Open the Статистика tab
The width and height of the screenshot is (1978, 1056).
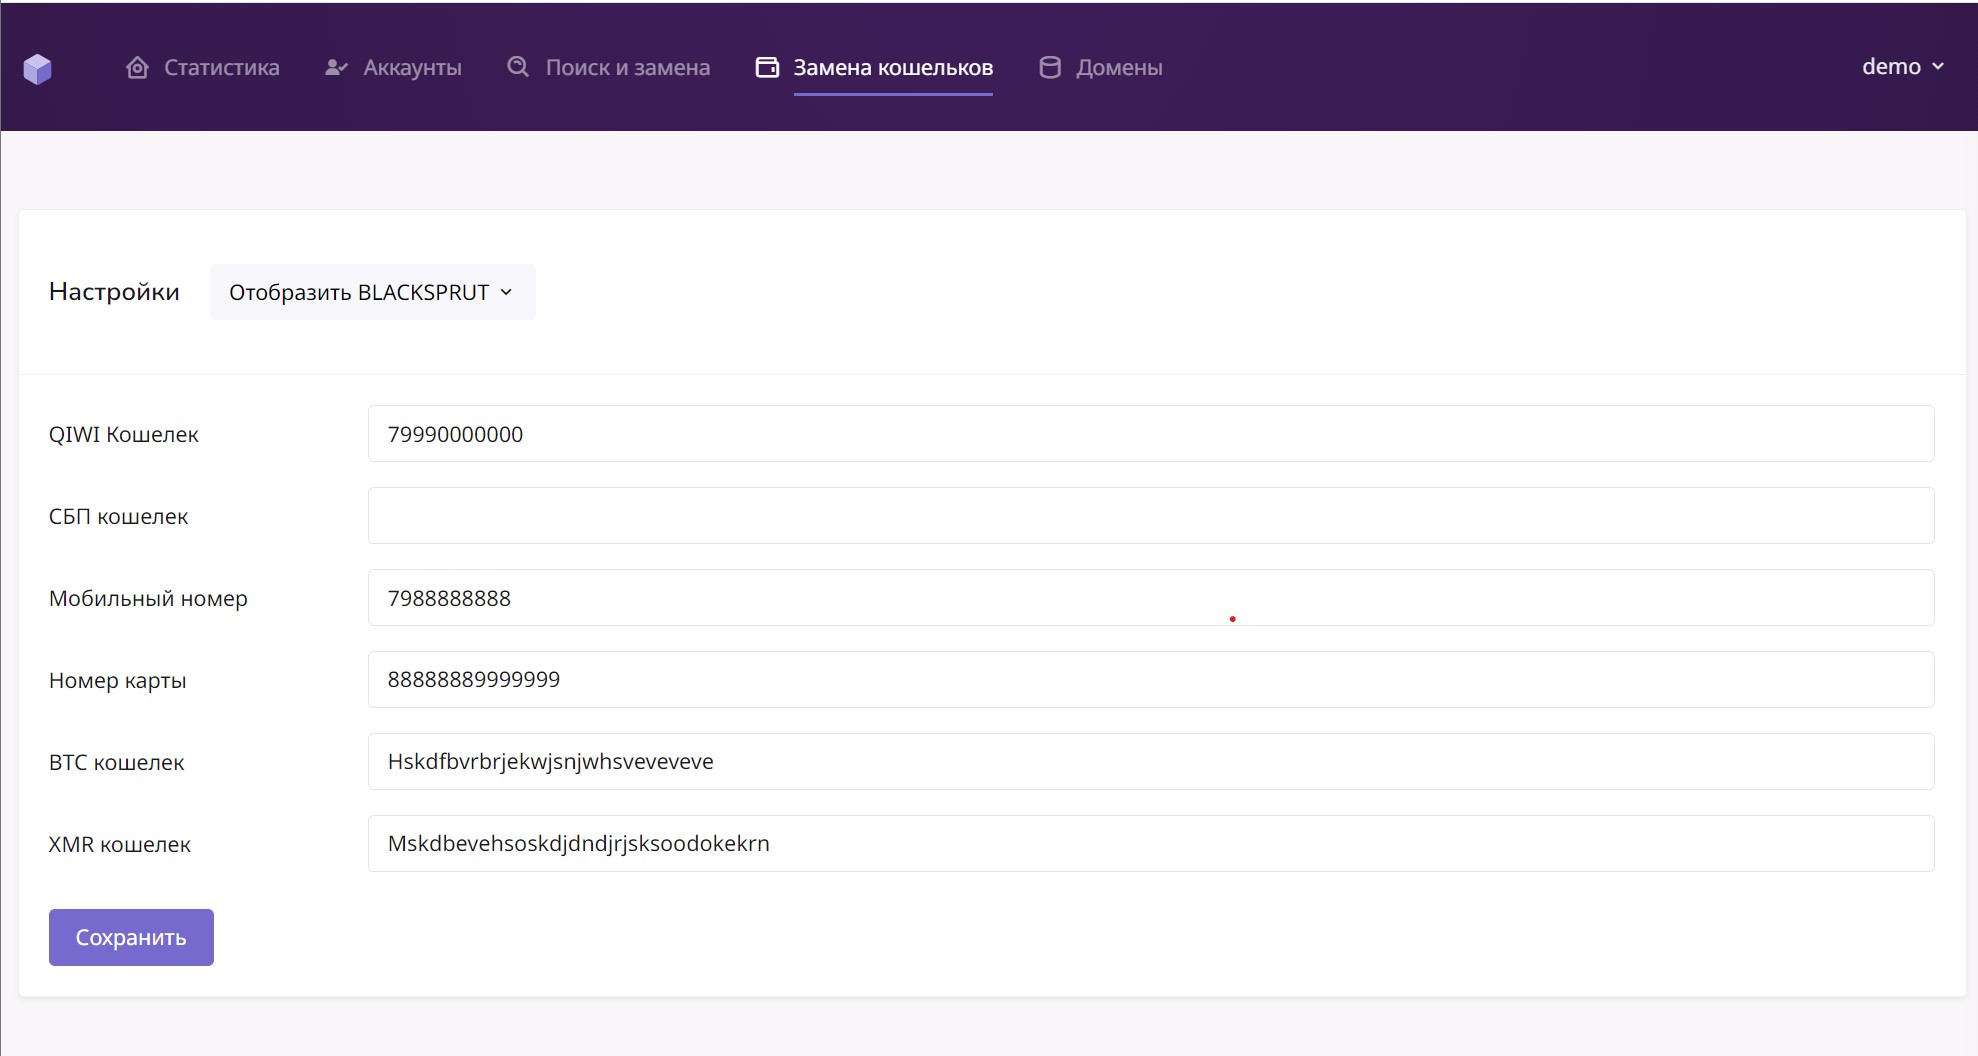coord(221,67)
